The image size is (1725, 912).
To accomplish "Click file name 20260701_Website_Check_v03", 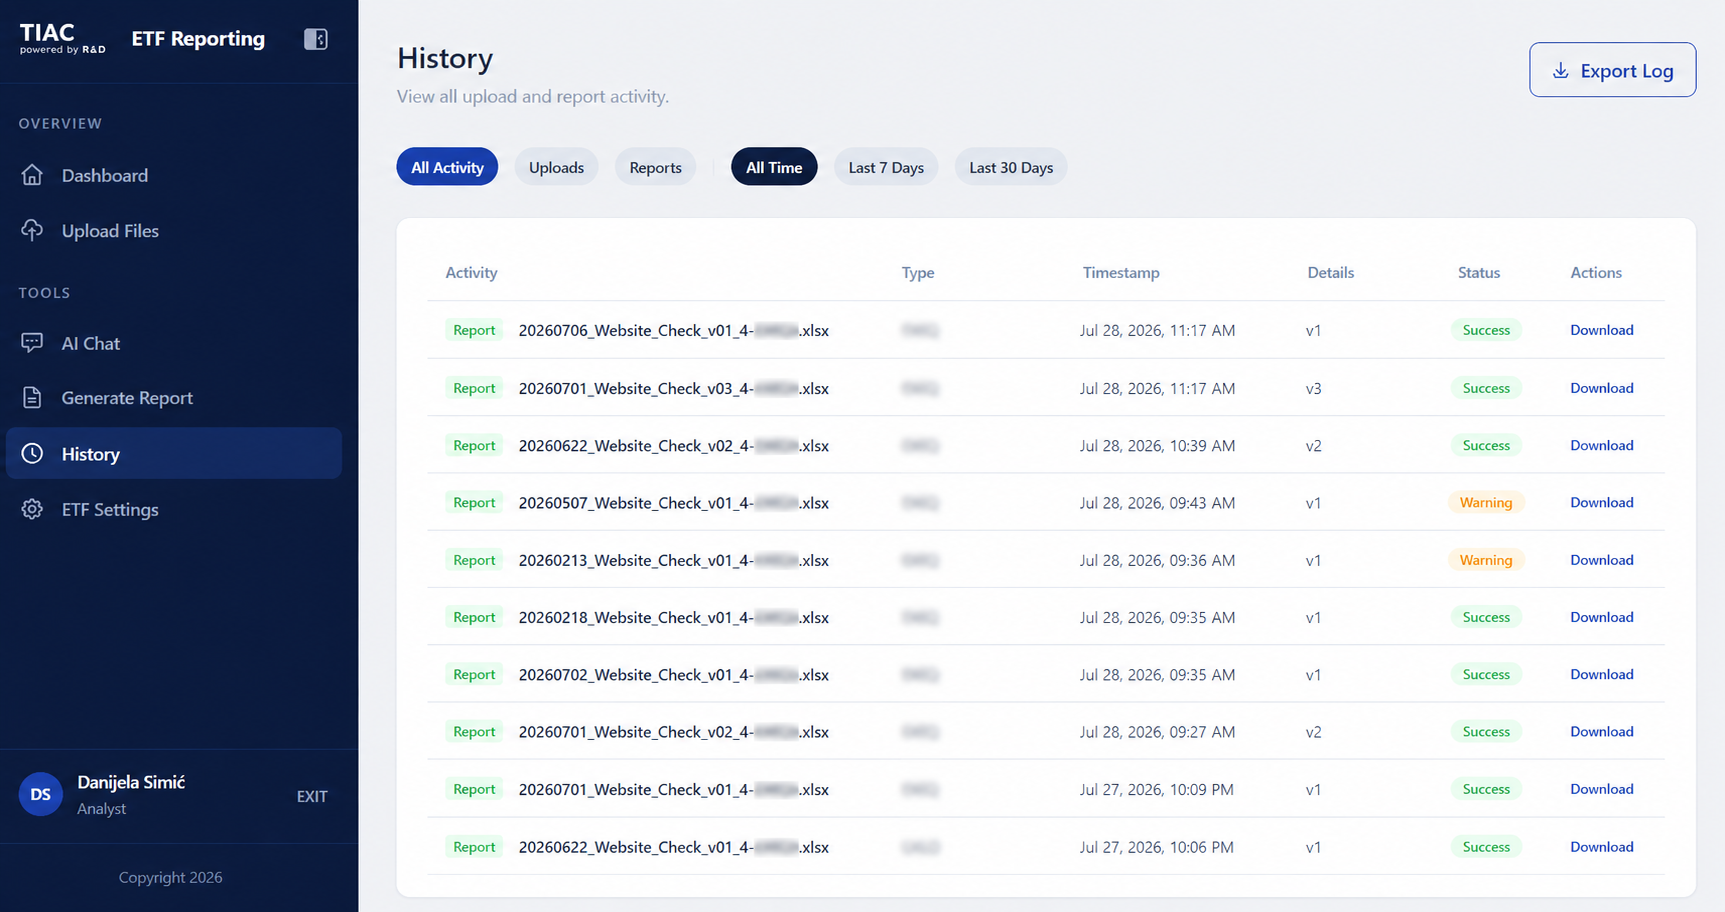I will (x=673, y=388).
